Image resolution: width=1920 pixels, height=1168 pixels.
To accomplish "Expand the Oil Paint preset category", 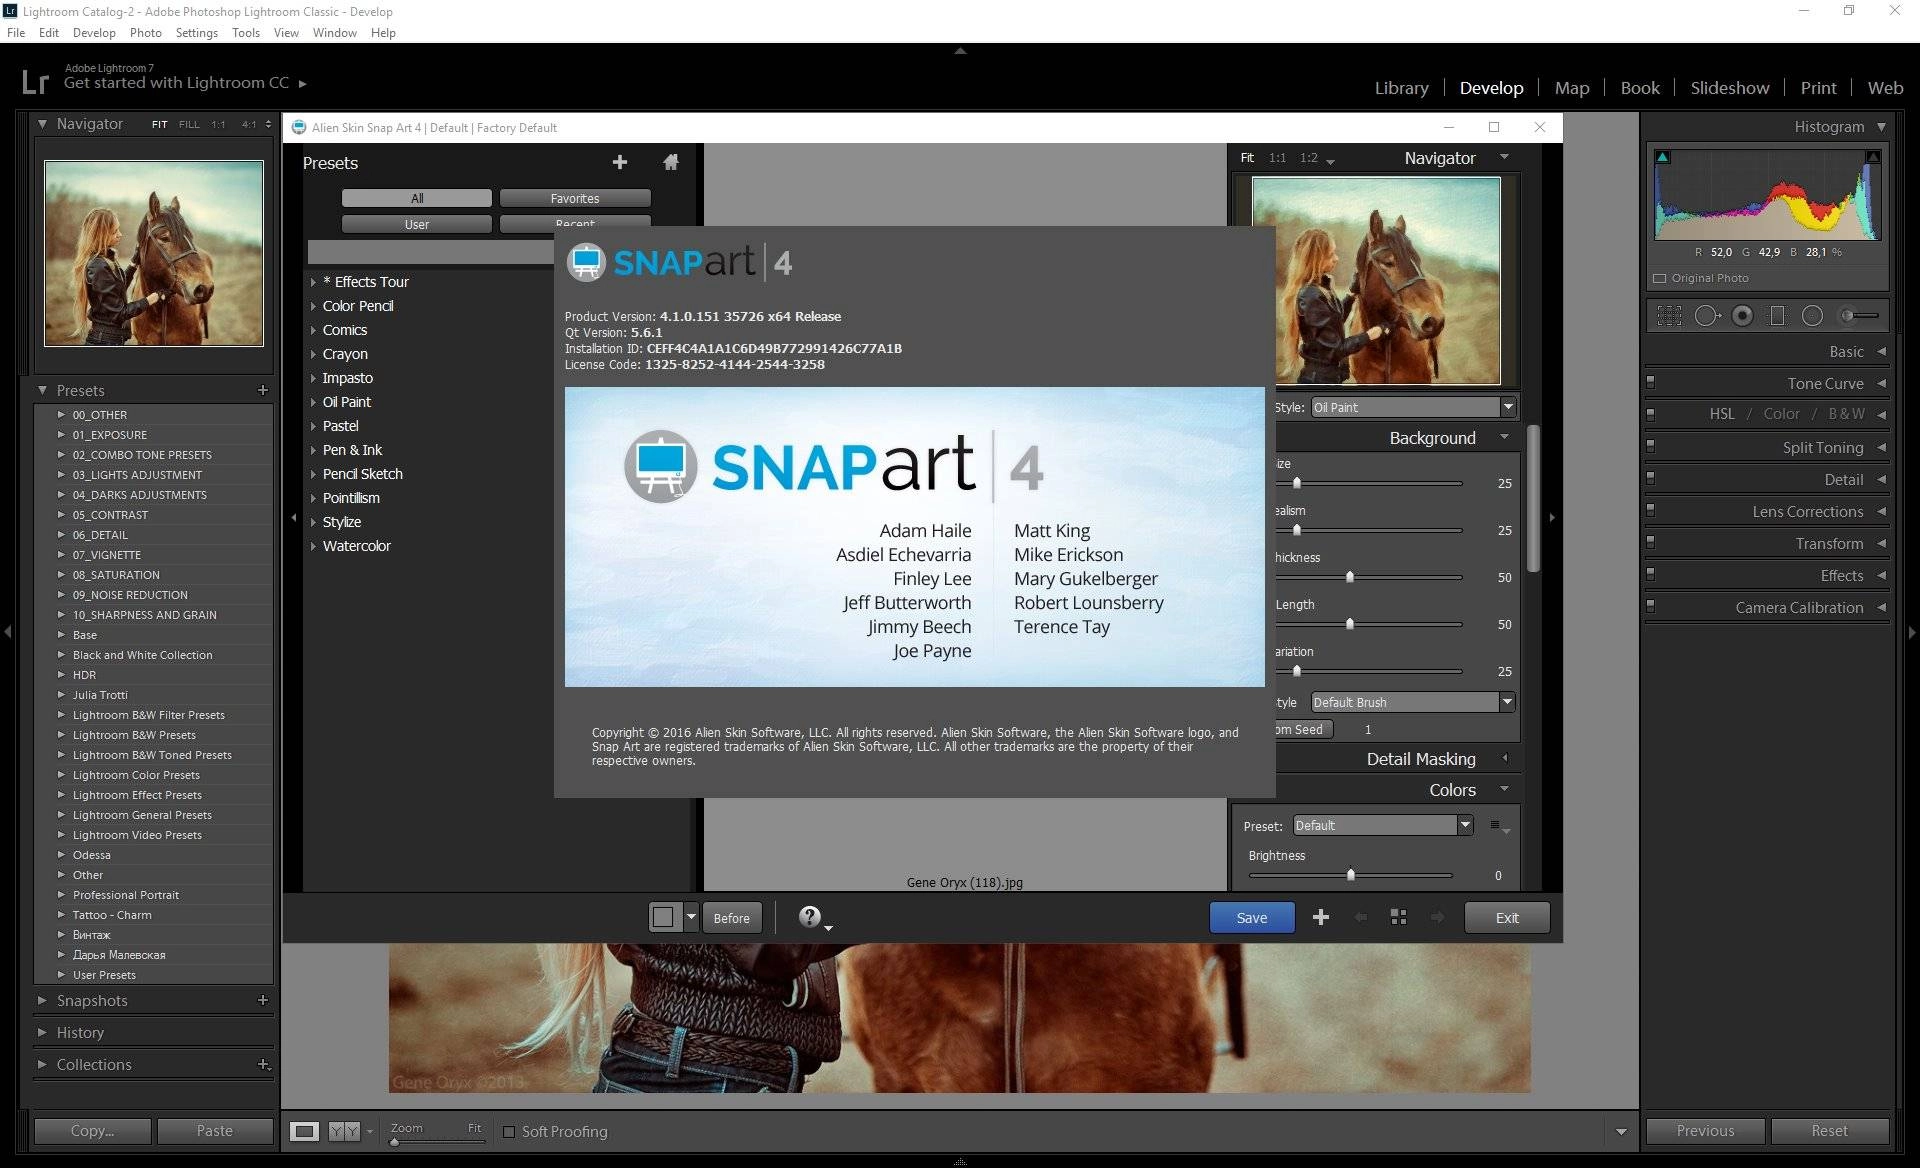I will pyautogui.click(x=313, y=402).
